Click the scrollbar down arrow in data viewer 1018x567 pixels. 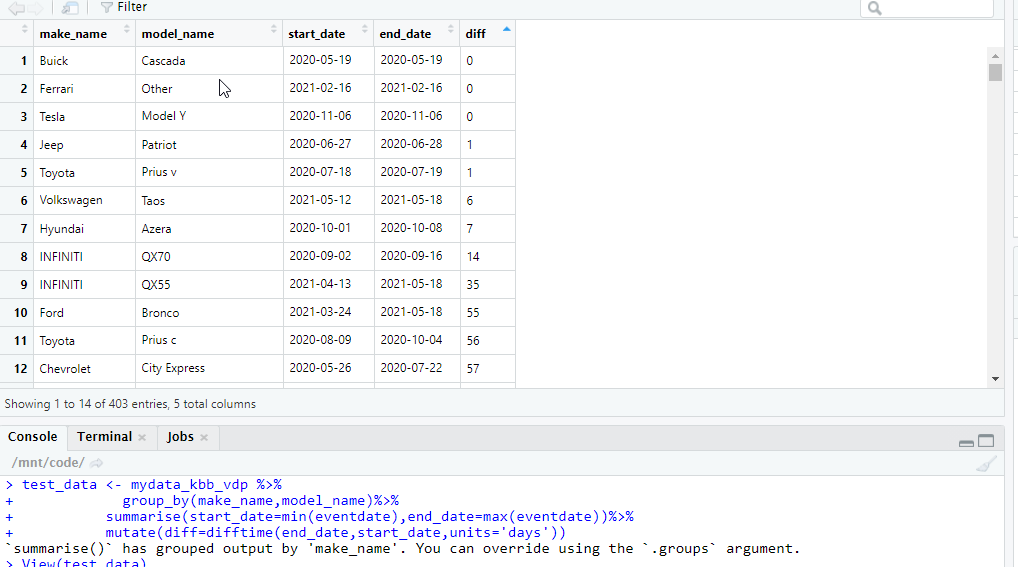pyautogui.click(x=995, y=379)
